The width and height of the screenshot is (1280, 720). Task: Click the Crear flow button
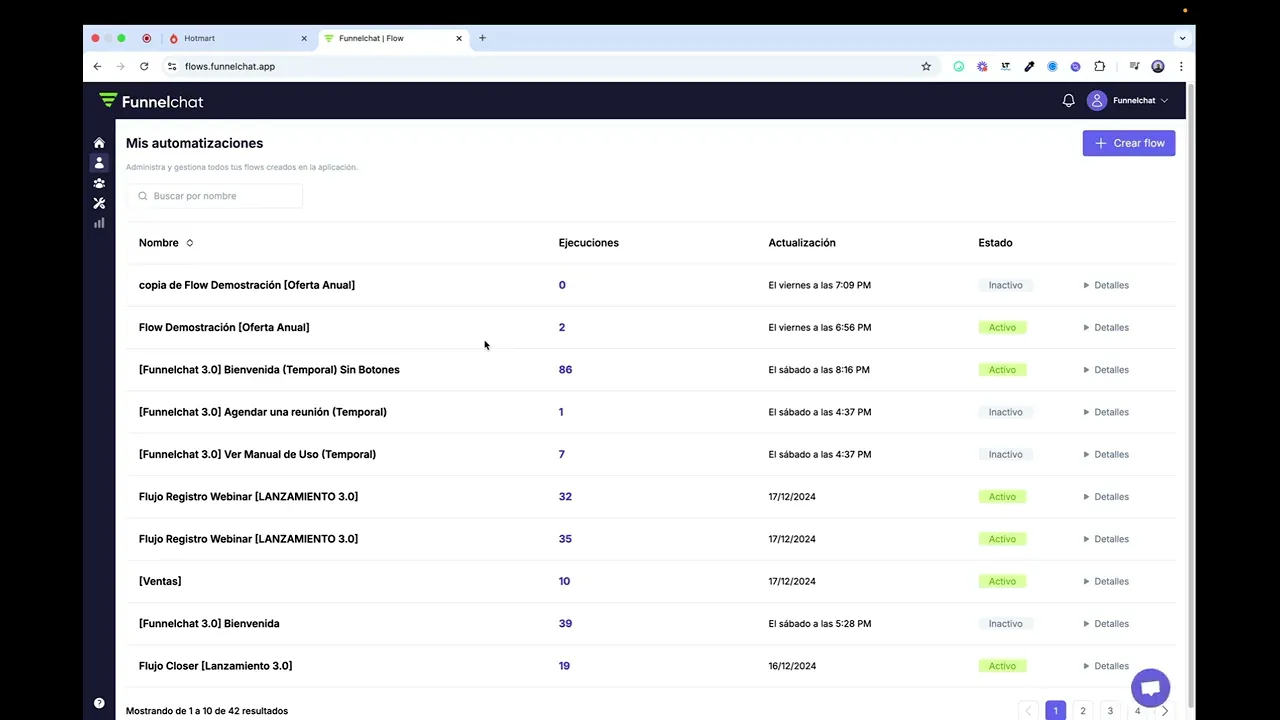tap(1129, 143)
